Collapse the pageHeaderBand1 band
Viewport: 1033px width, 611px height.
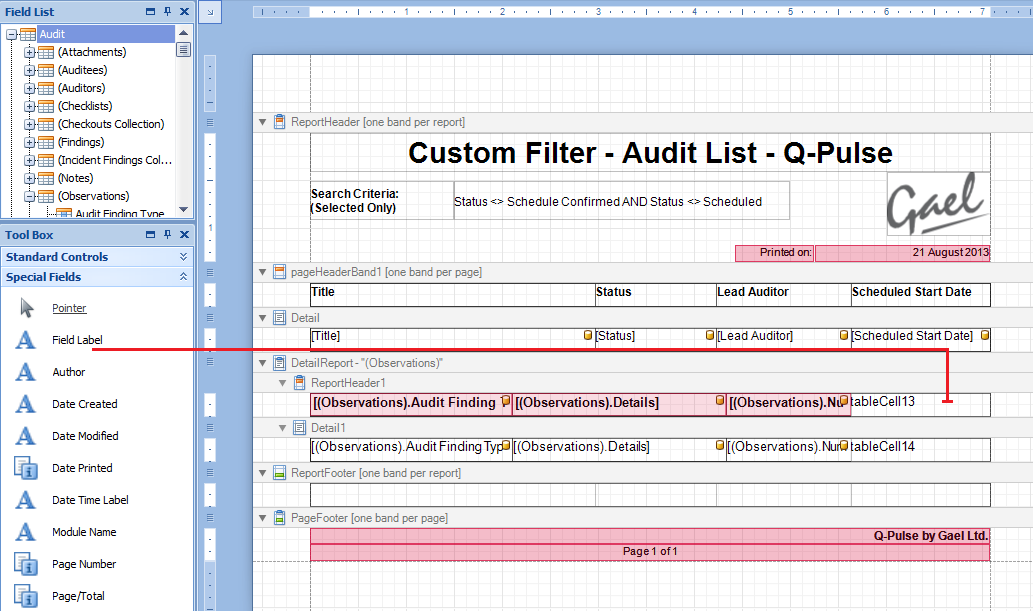[x=262, y=272]
